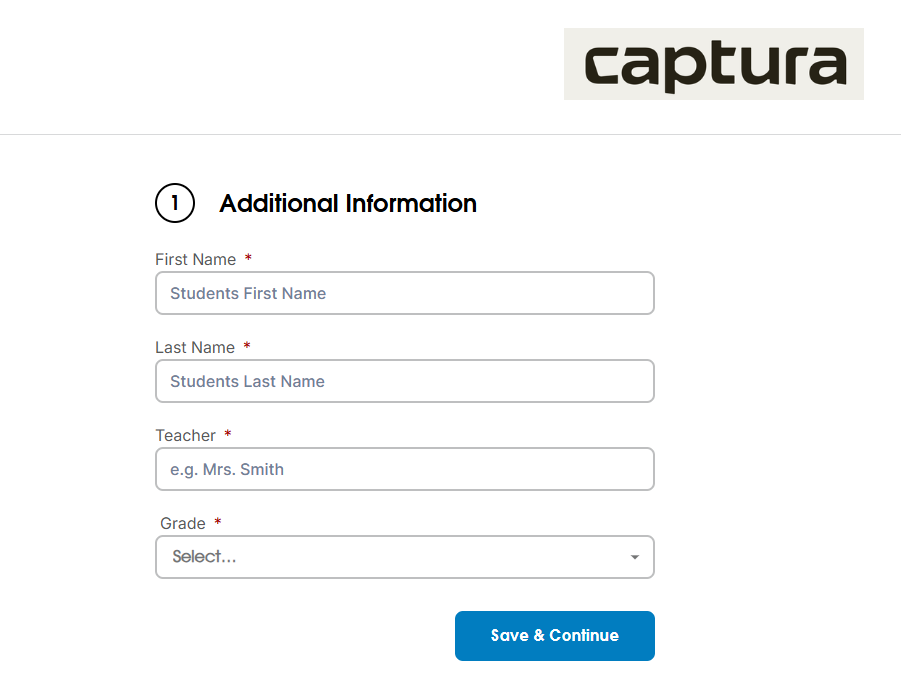Click the red asterisk beside First Name
The width and height of the screenshot is (901, 689).
[248, 257]
